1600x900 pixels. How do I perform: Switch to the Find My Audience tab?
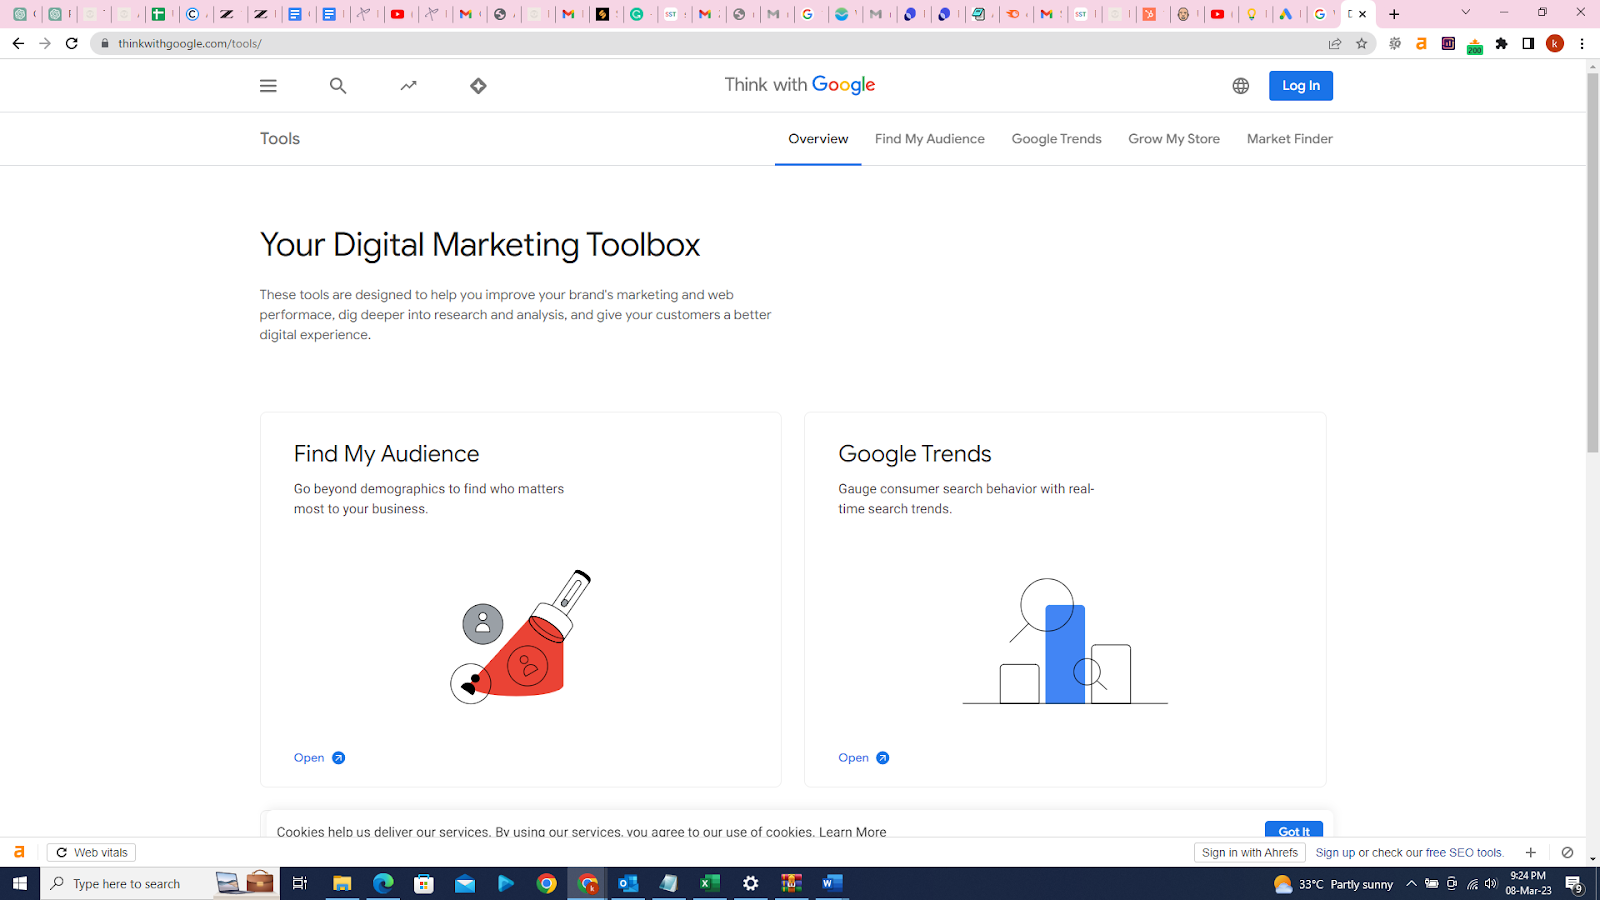point(929,139)
